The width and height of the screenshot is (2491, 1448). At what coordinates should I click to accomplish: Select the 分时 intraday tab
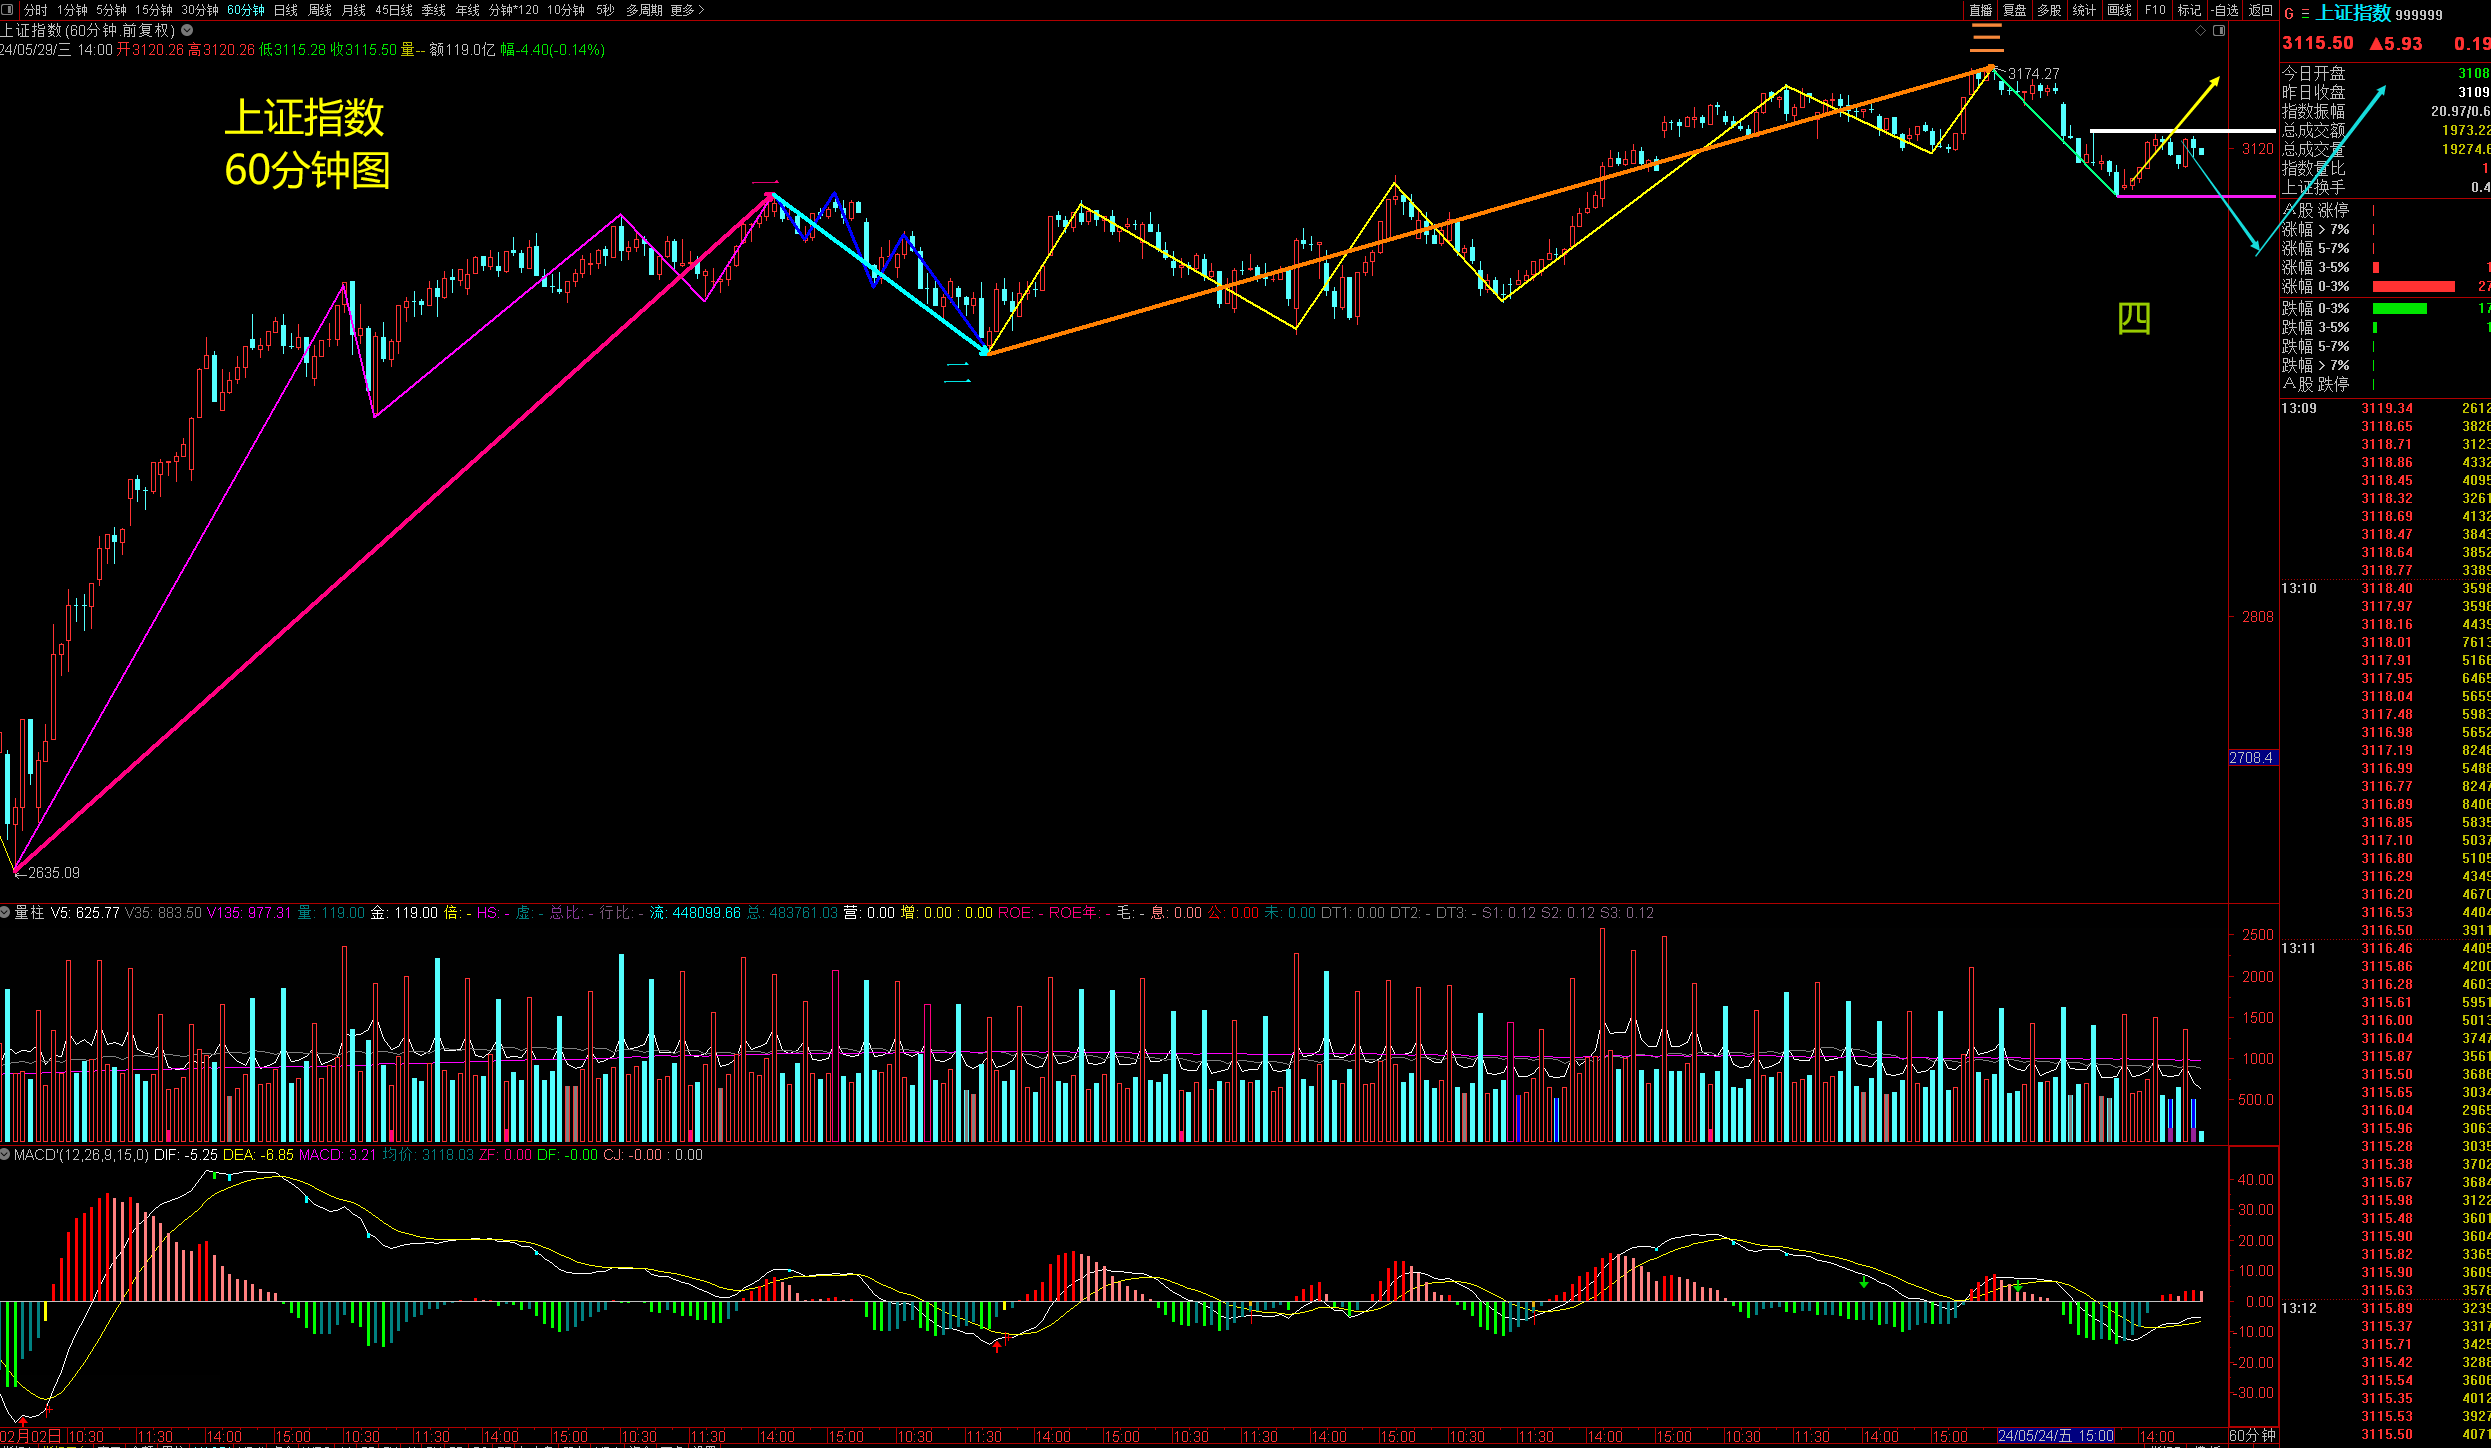click(36, 10)
